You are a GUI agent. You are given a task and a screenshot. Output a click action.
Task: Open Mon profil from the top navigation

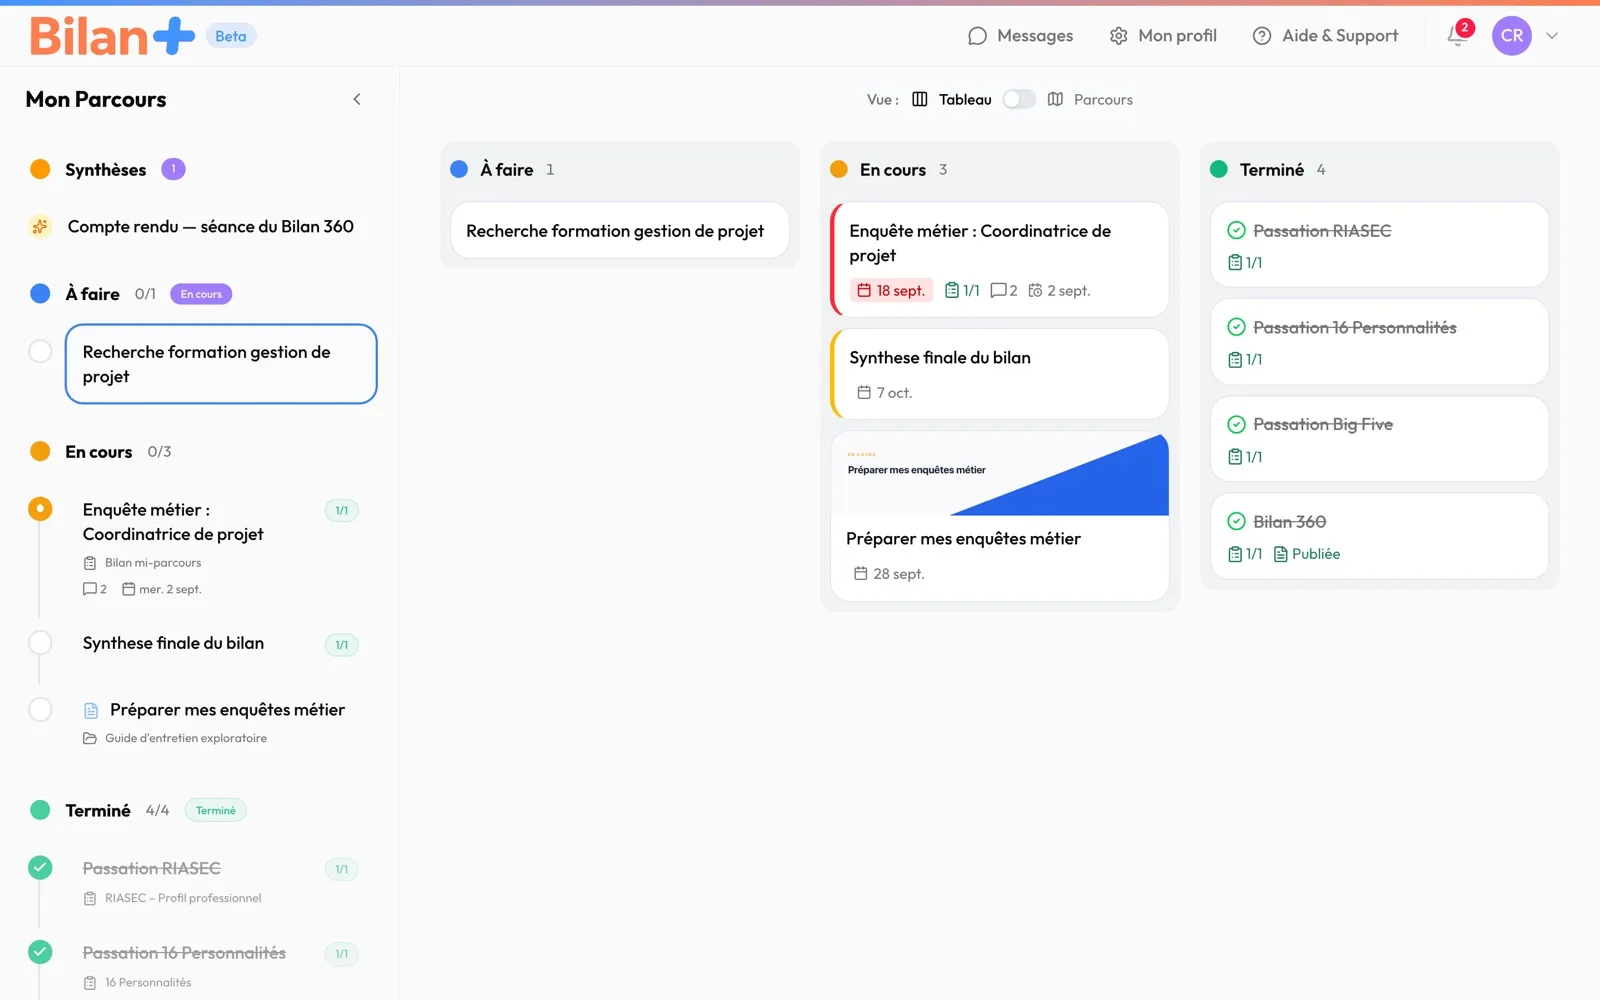(x=1163, y=36)
